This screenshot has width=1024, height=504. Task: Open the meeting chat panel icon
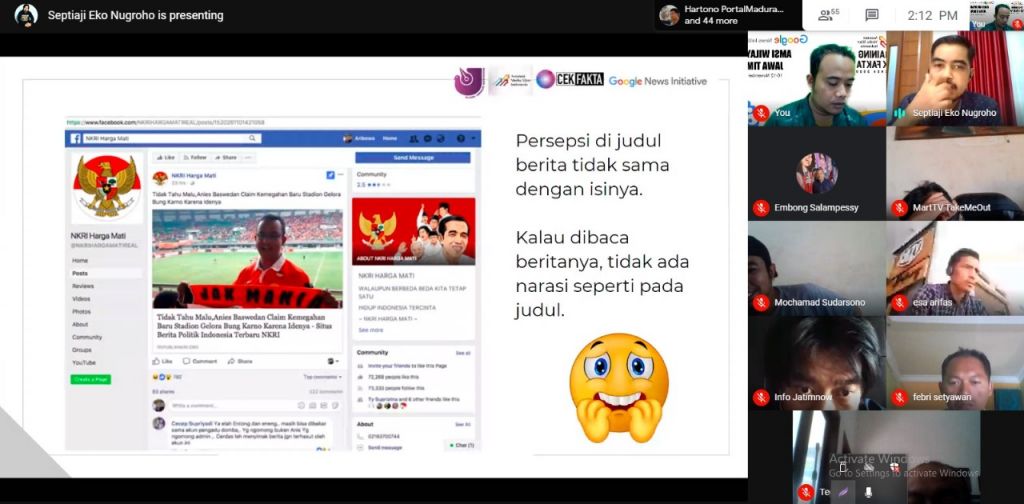click(872, 15)
